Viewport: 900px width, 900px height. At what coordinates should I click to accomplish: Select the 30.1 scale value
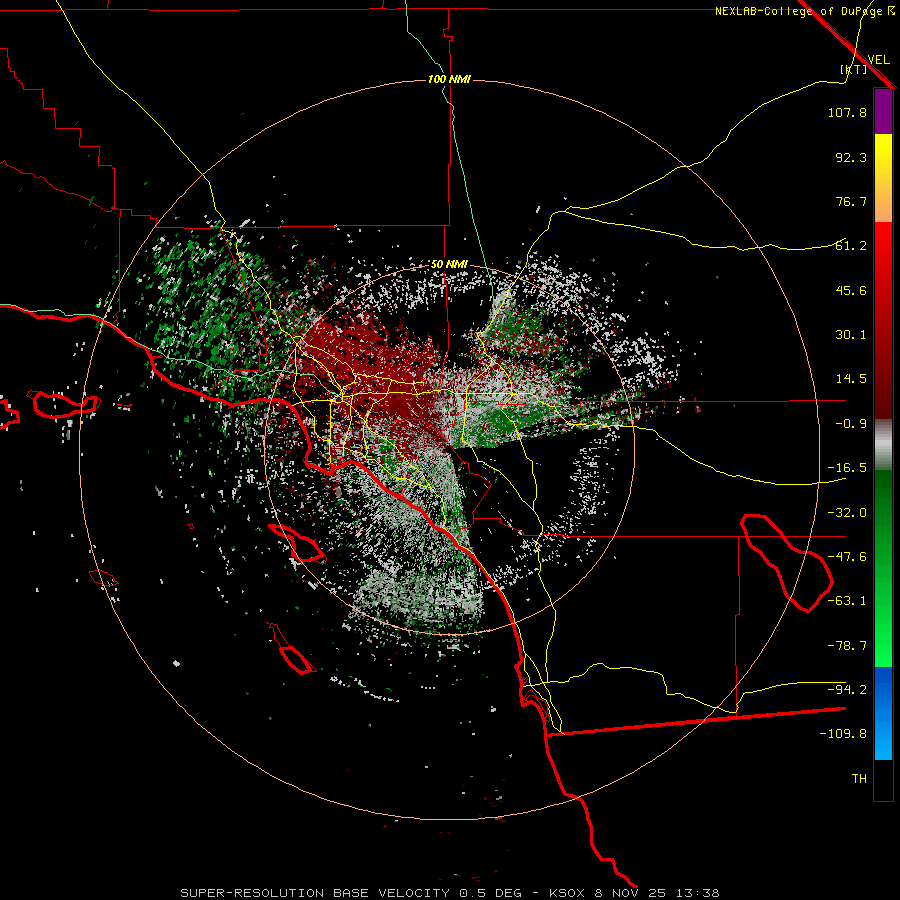tap(851, 335)
